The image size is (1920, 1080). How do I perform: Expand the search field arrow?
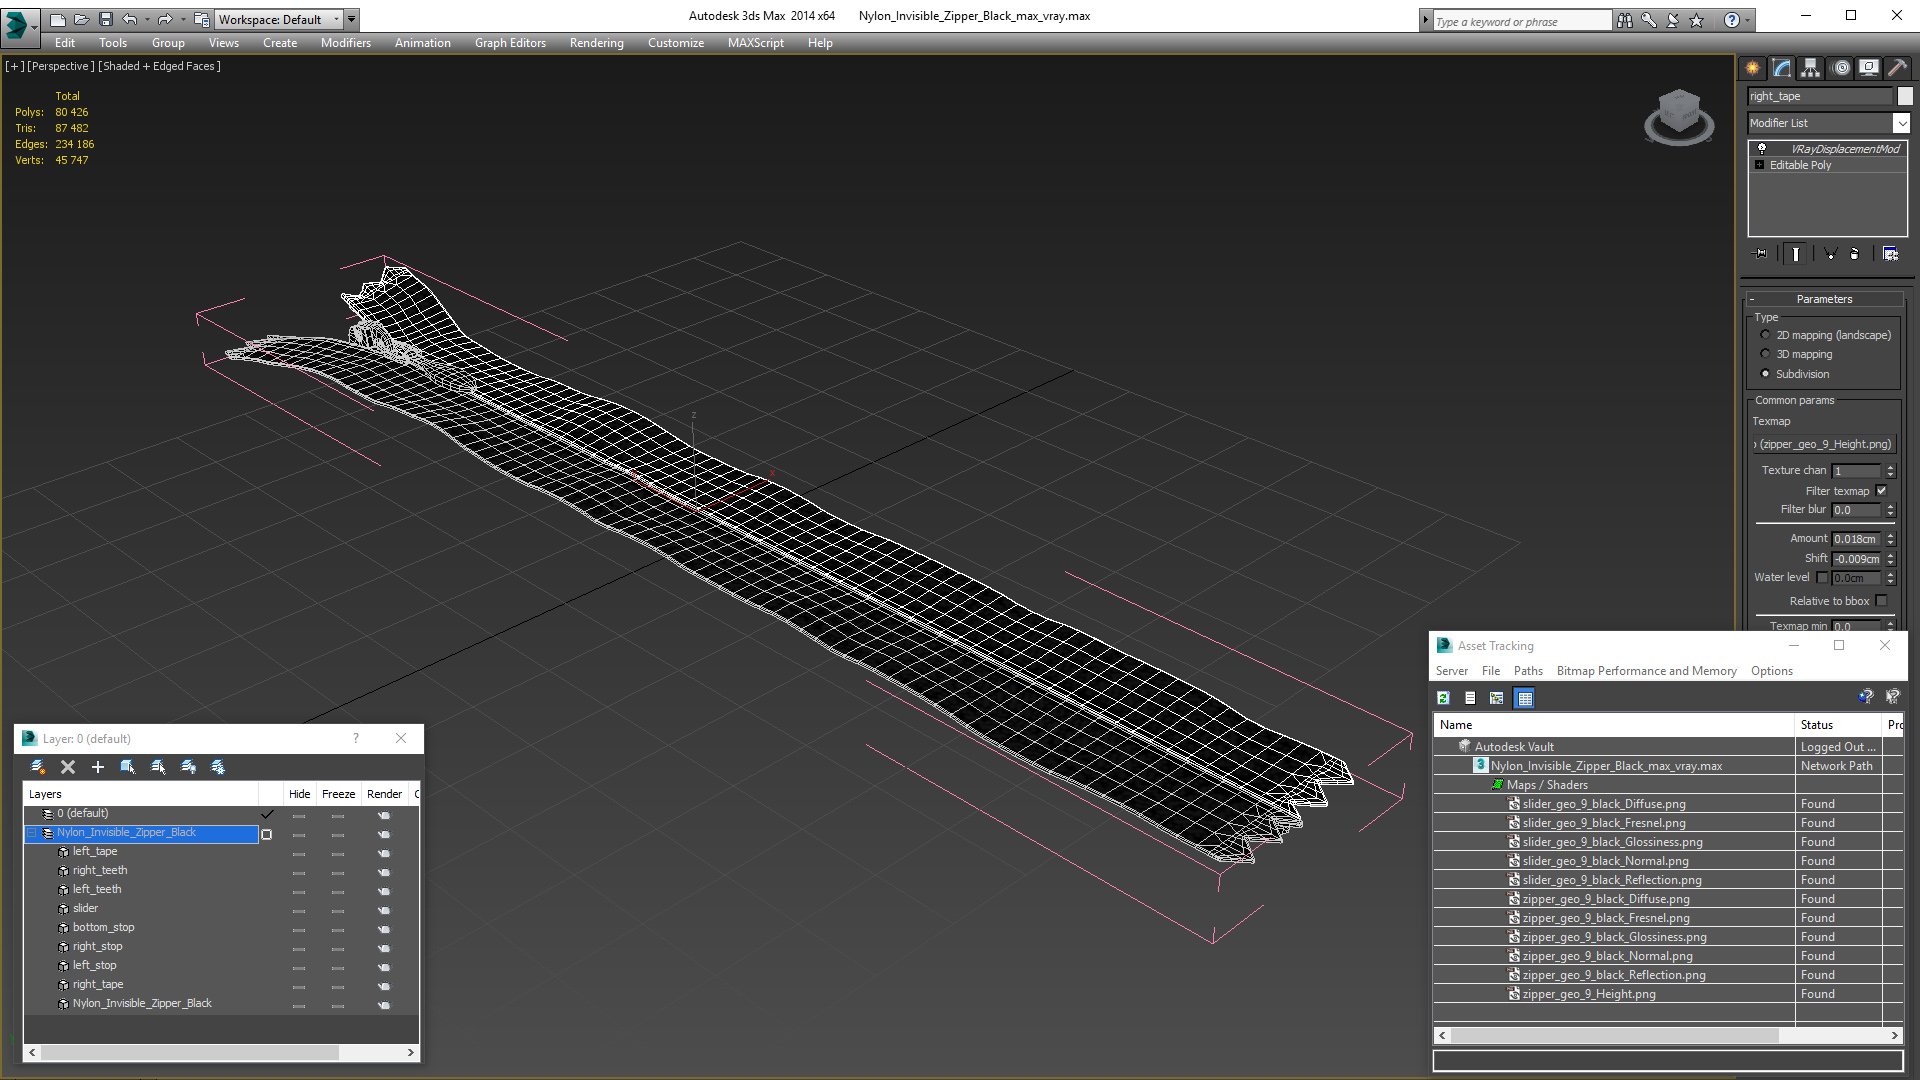(1425, 20)
